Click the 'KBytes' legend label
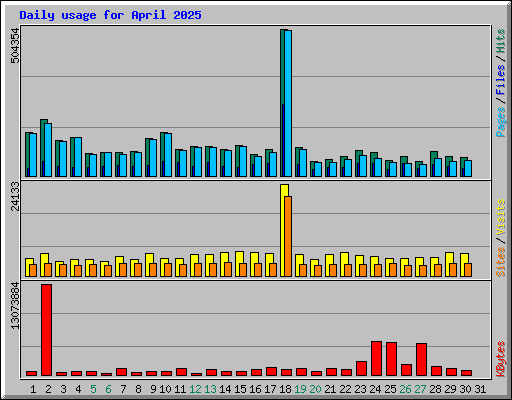512x400 pixels. 500,359
